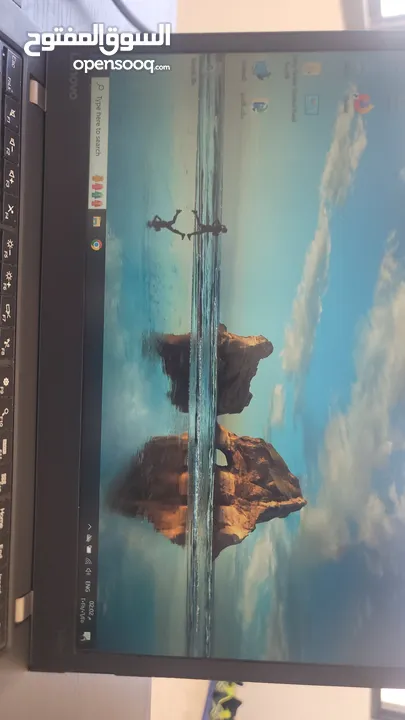Open the volume speaker tray icon
This screenshot has height=720, width=405.
pos(89,572)
